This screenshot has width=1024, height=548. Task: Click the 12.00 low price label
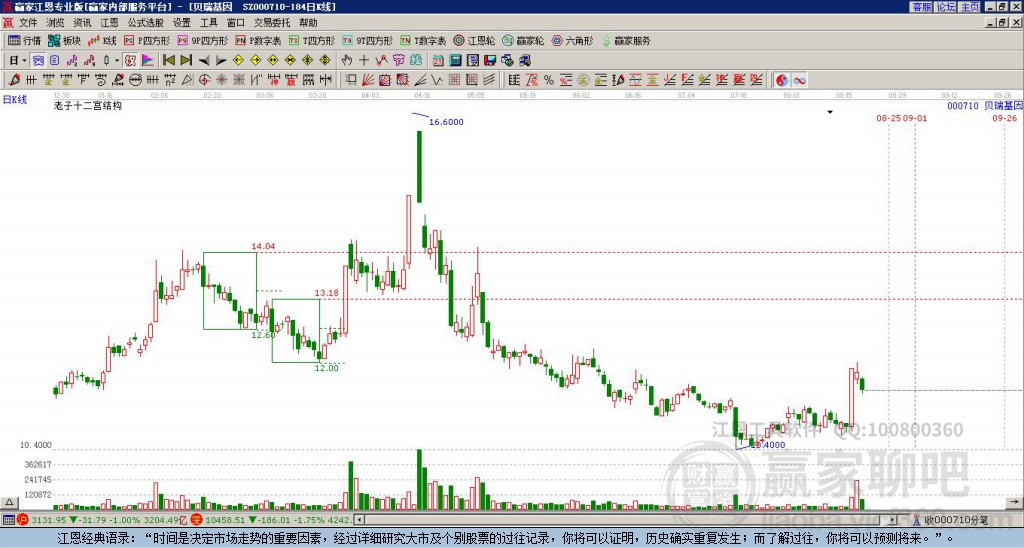[327, 368]
